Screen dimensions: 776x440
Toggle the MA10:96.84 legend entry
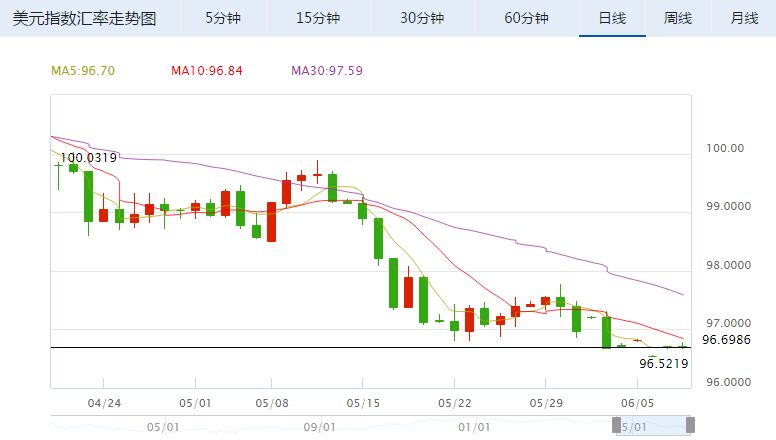[206, 71]
